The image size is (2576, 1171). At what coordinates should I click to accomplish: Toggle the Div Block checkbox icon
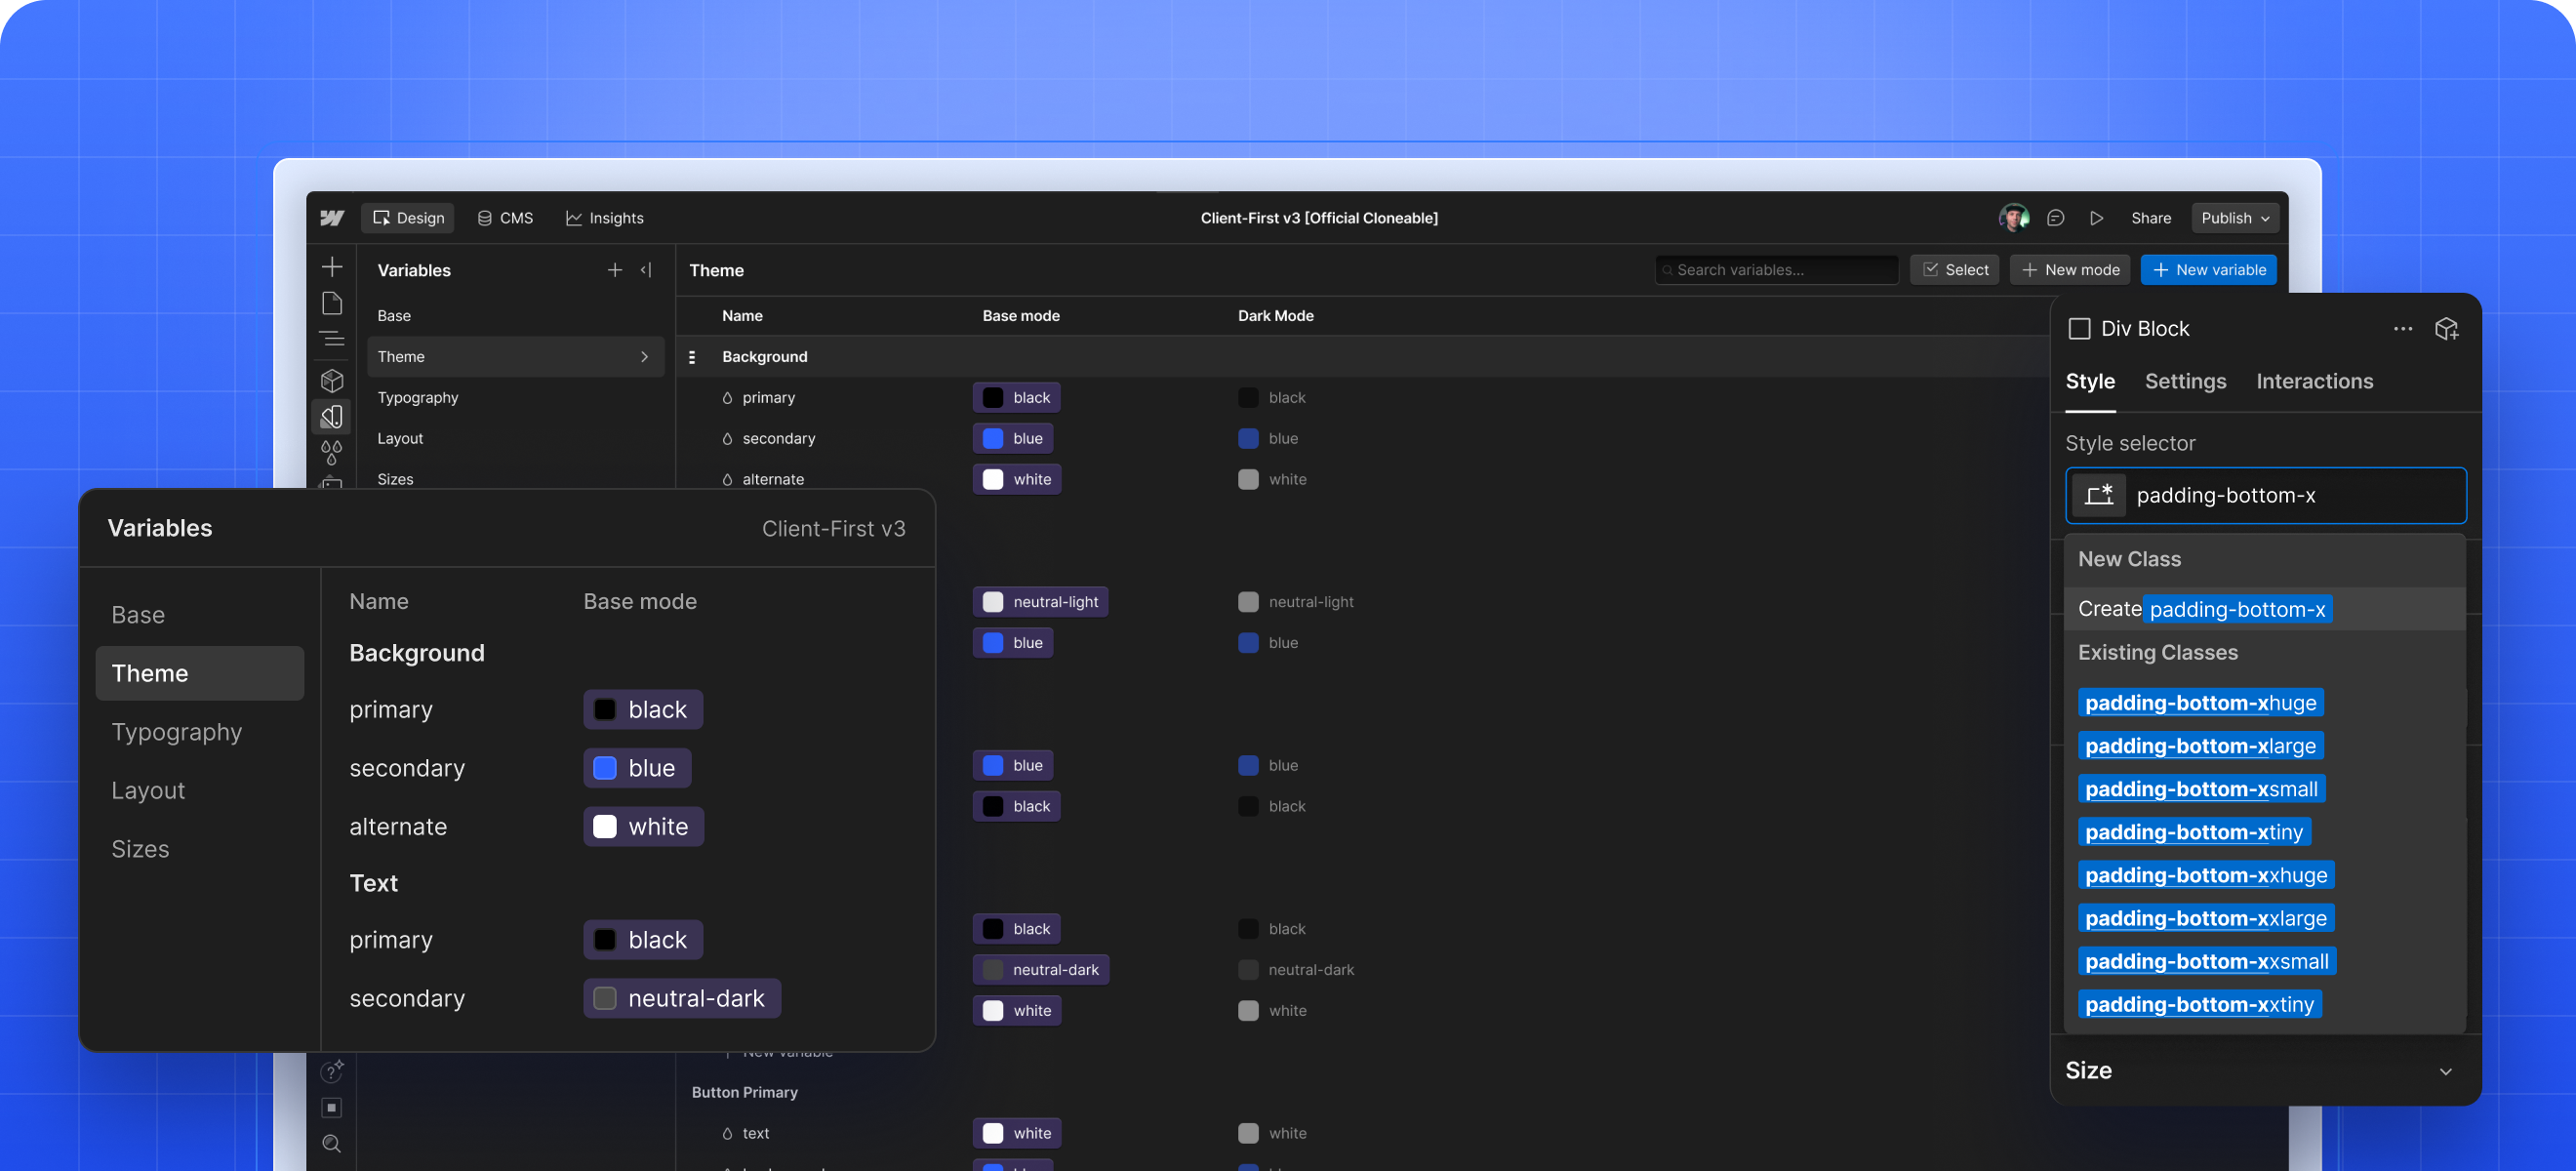pos(2079,329)
